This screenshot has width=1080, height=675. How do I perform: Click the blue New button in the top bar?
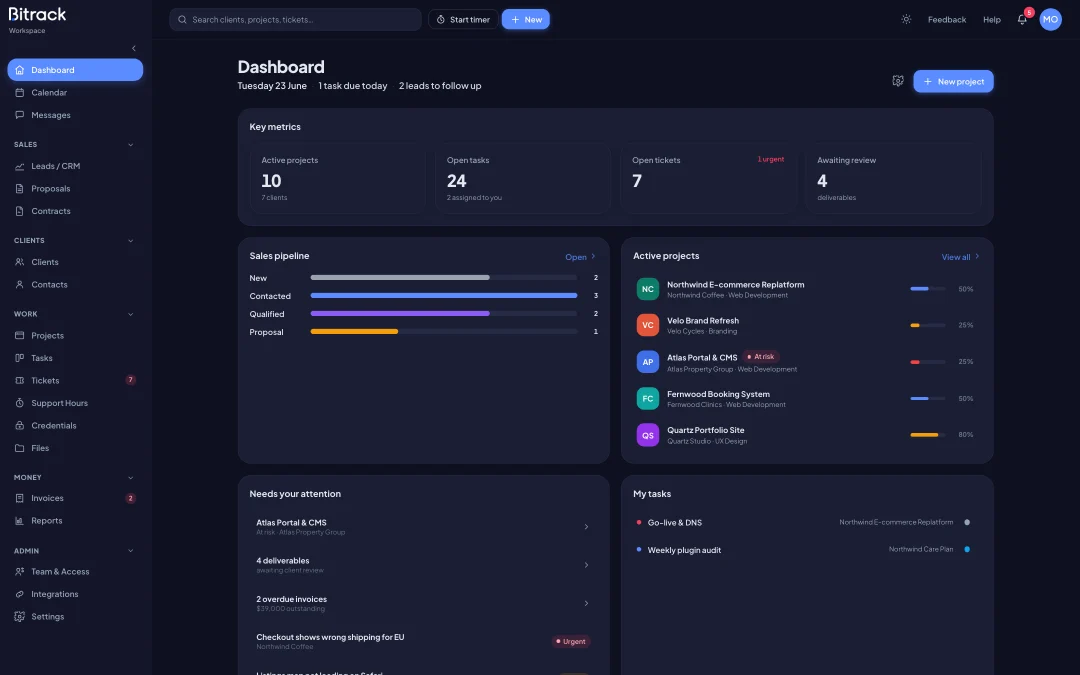tap(526, 19)
